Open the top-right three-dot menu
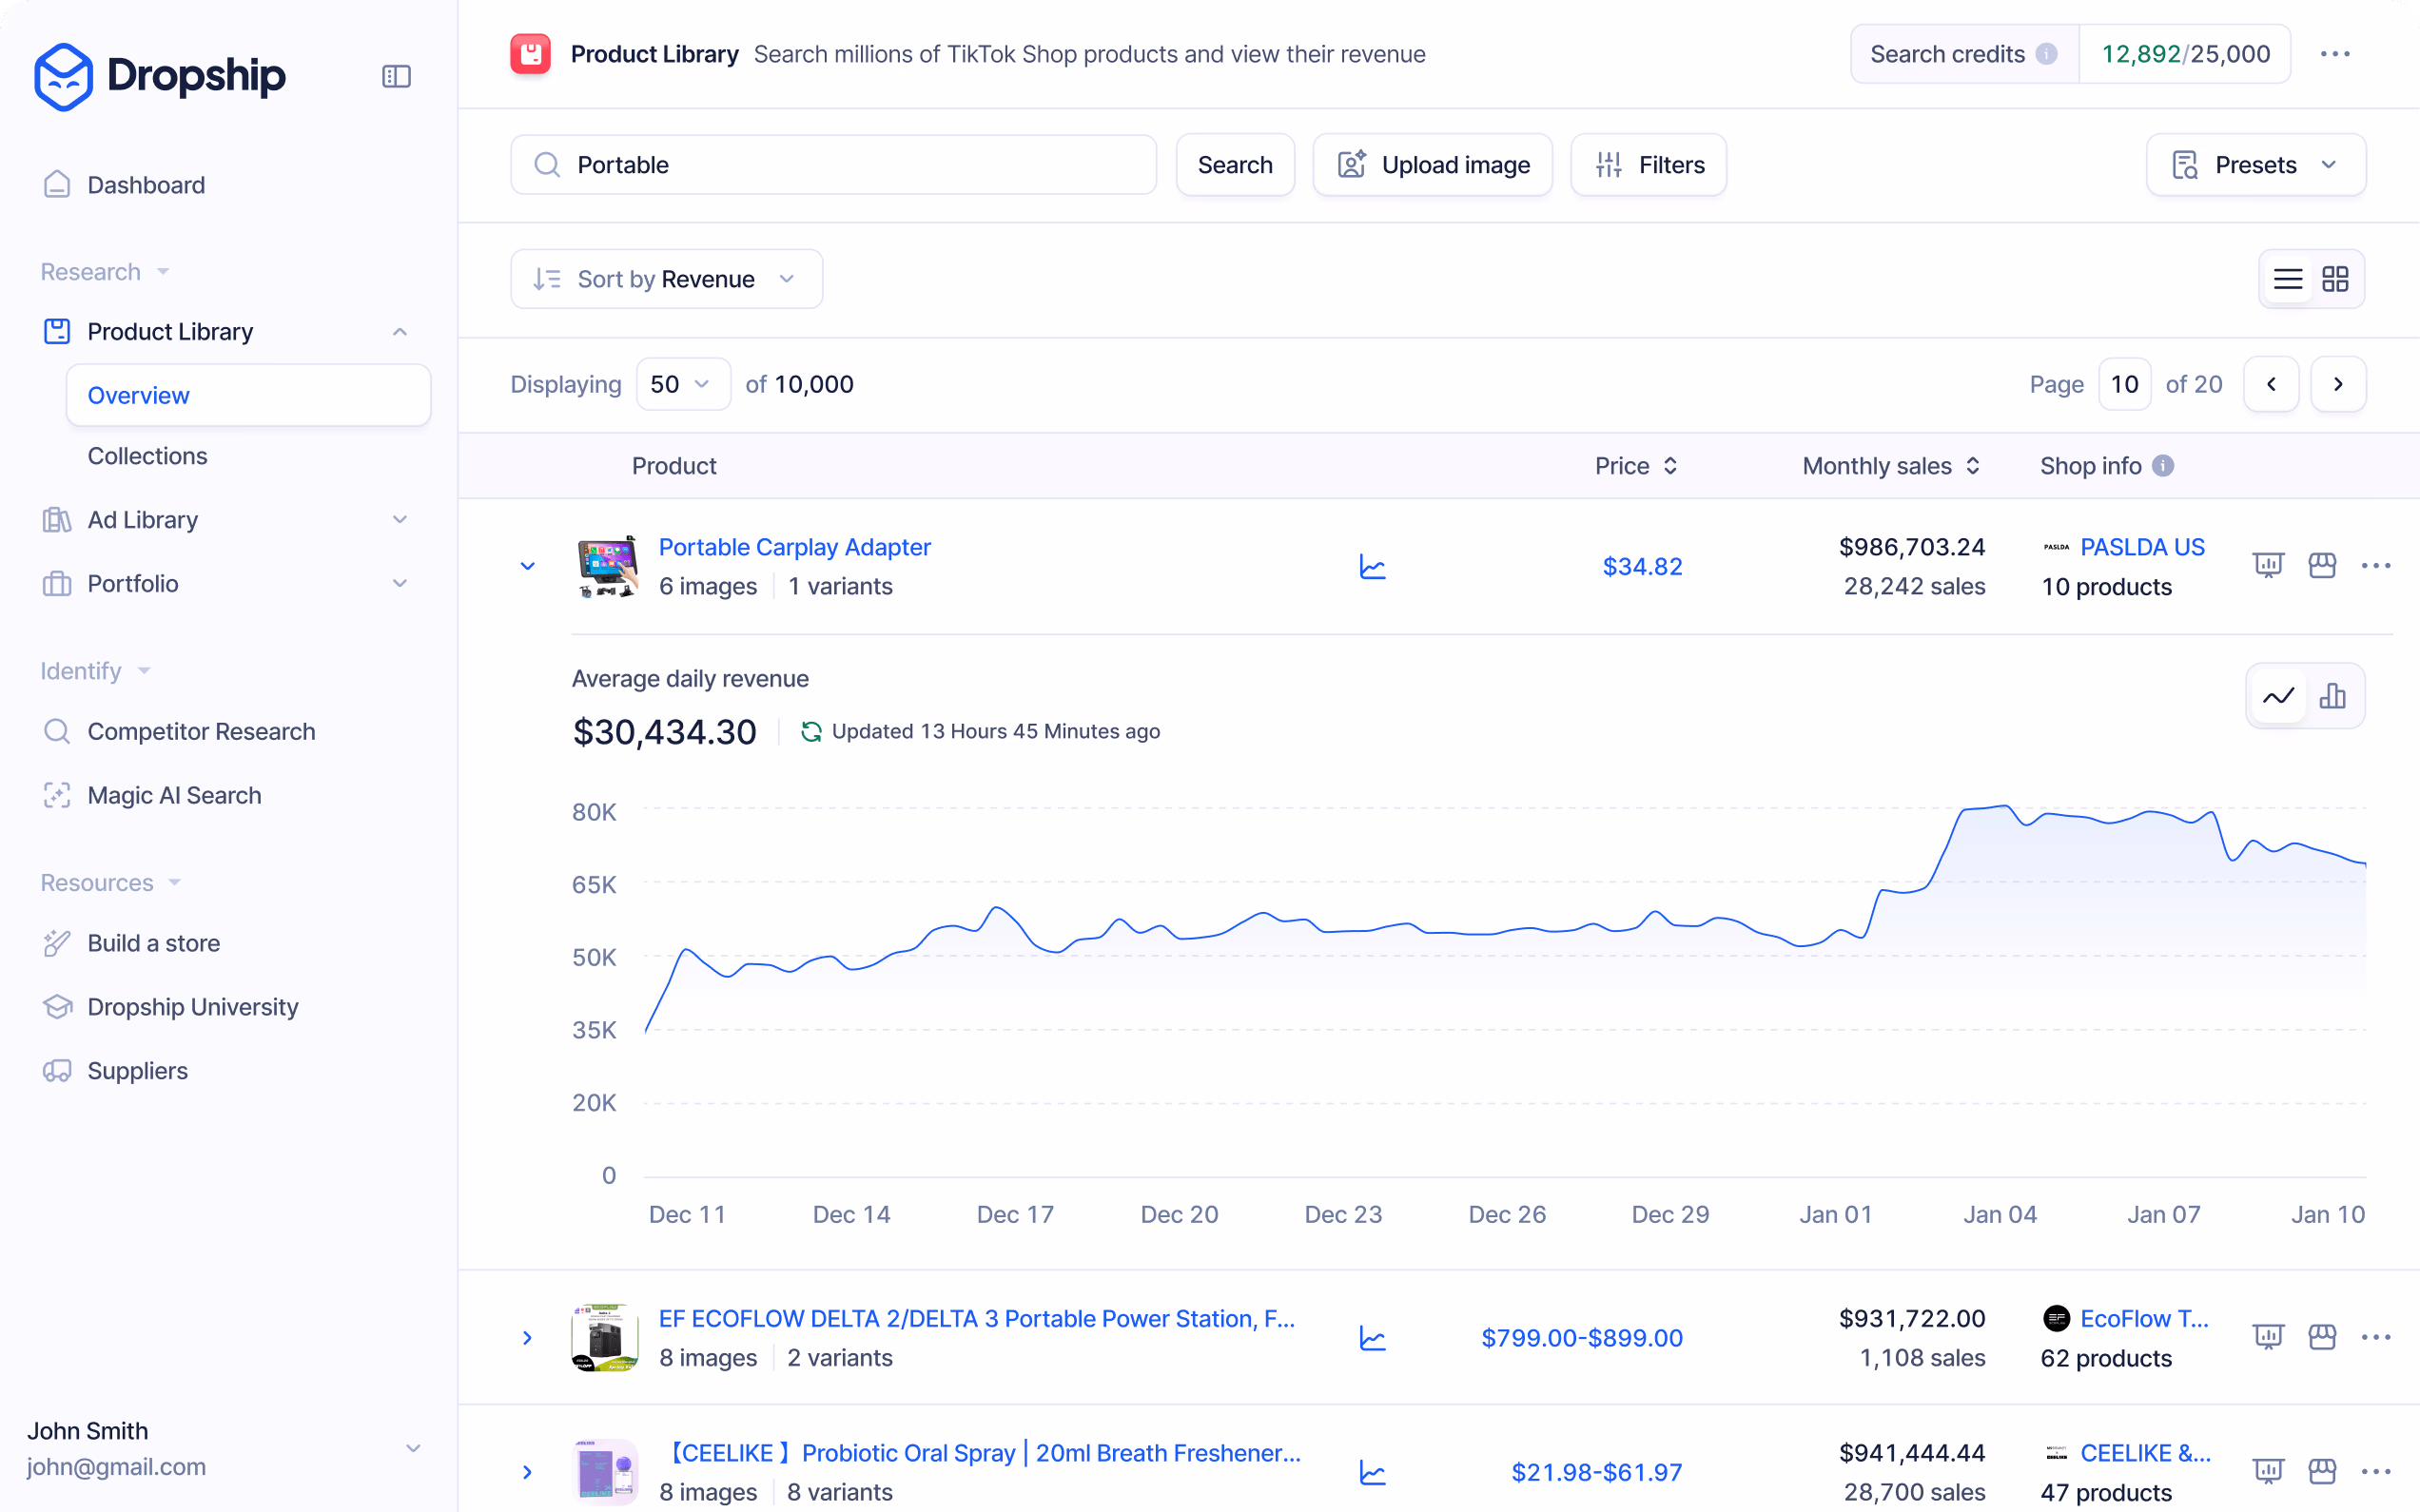 click(x=2334, y=54)
